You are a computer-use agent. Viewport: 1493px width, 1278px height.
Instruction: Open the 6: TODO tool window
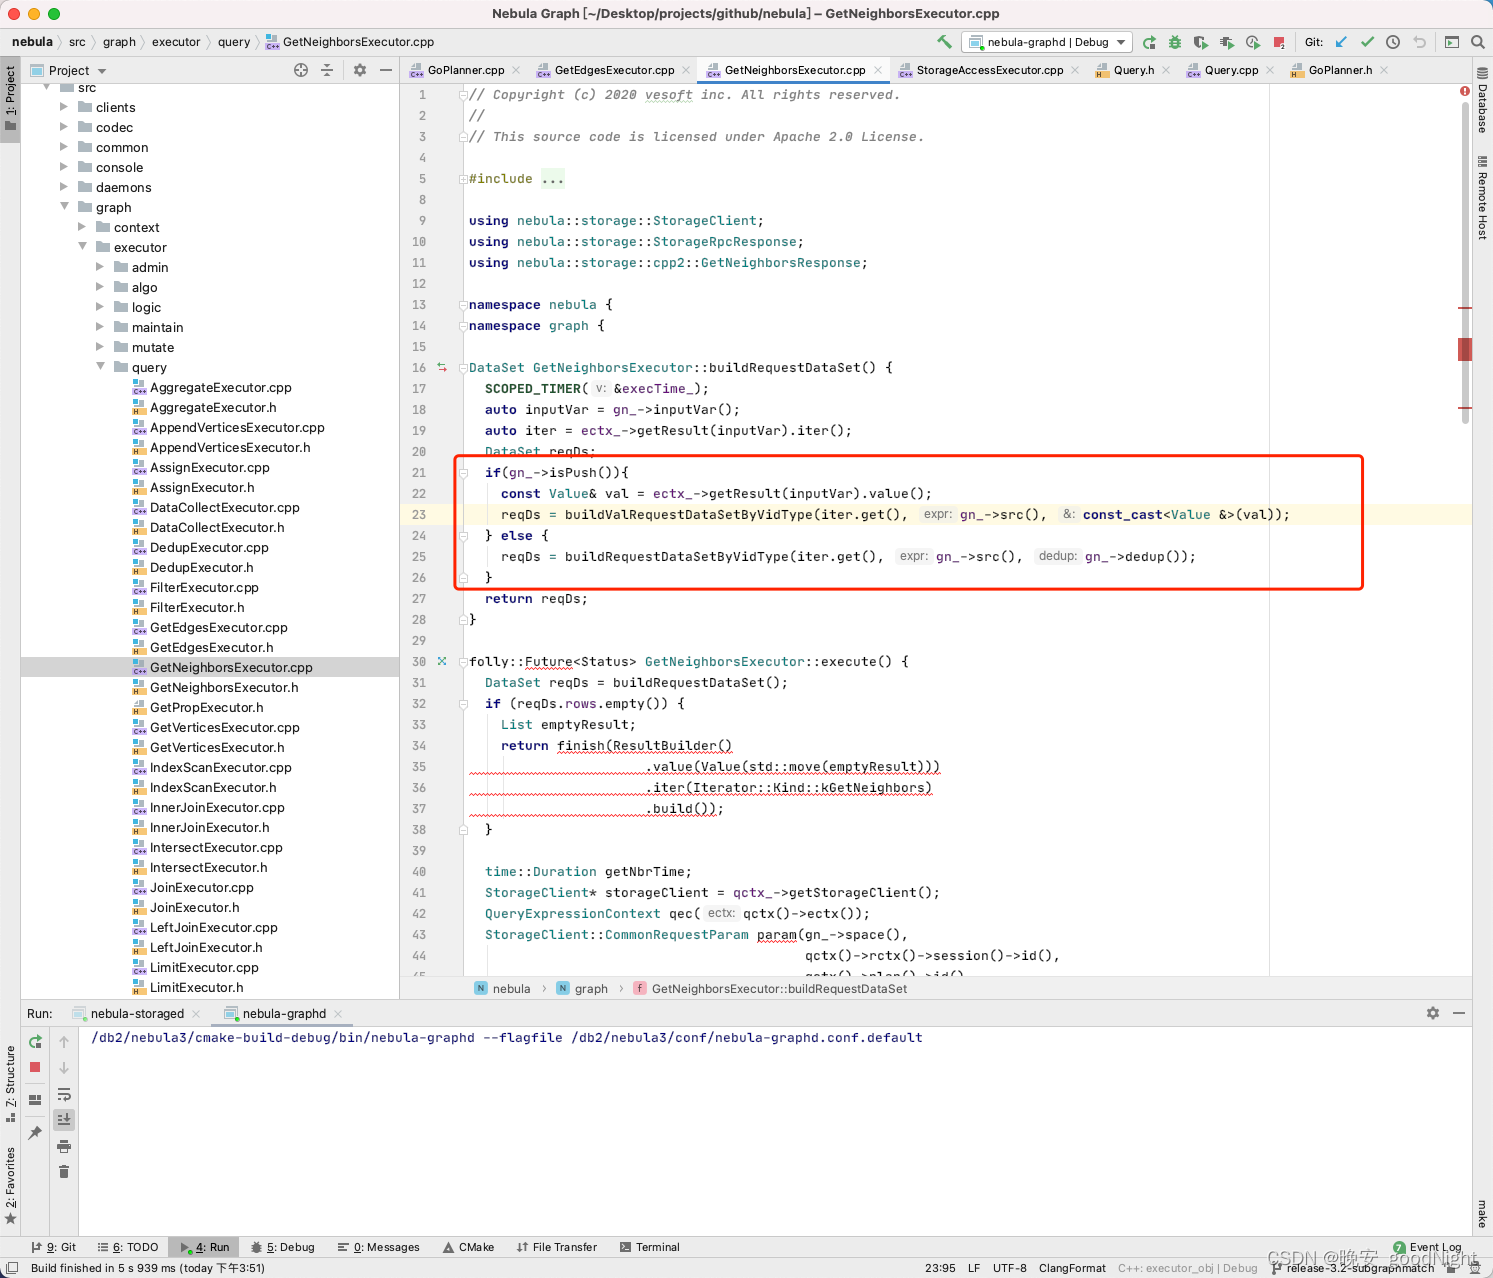coord(128,1247)
